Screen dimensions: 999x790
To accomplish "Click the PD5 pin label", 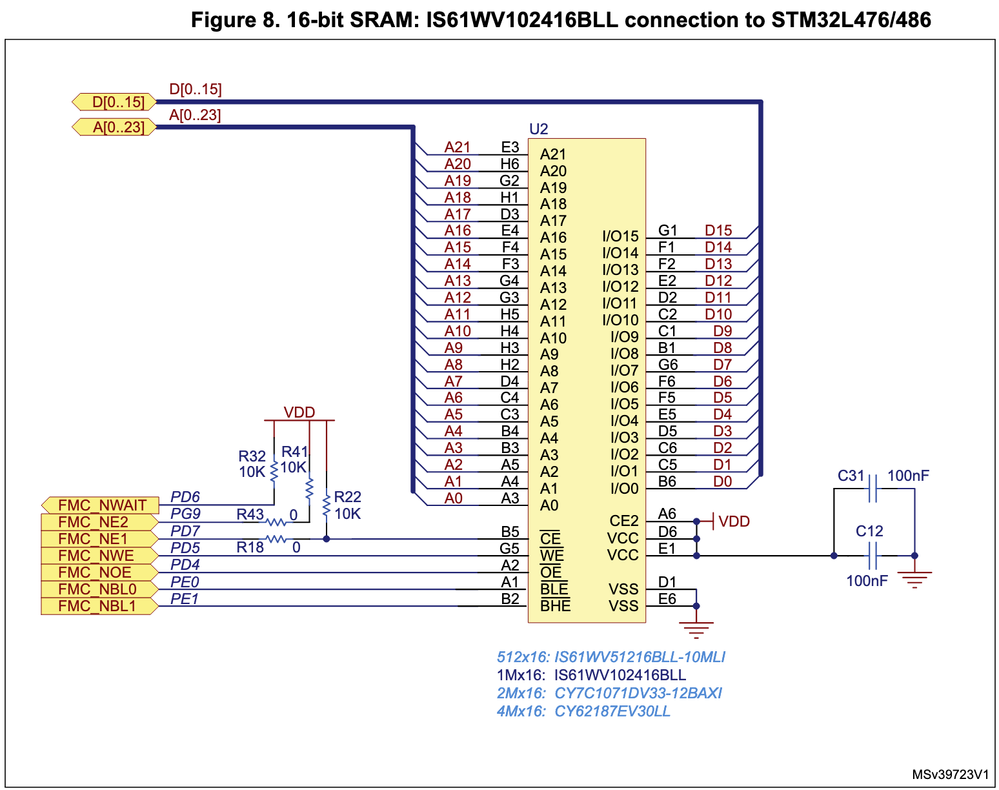I will pos(185,547).
